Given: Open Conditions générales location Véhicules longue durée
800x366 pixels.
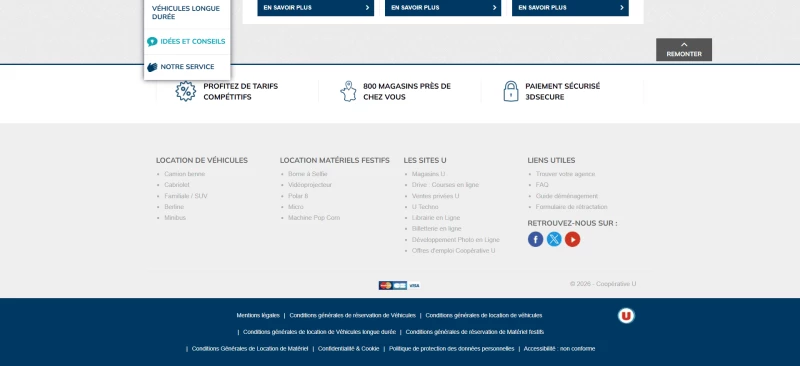Looking at the screenshot, I should (319, 332).
